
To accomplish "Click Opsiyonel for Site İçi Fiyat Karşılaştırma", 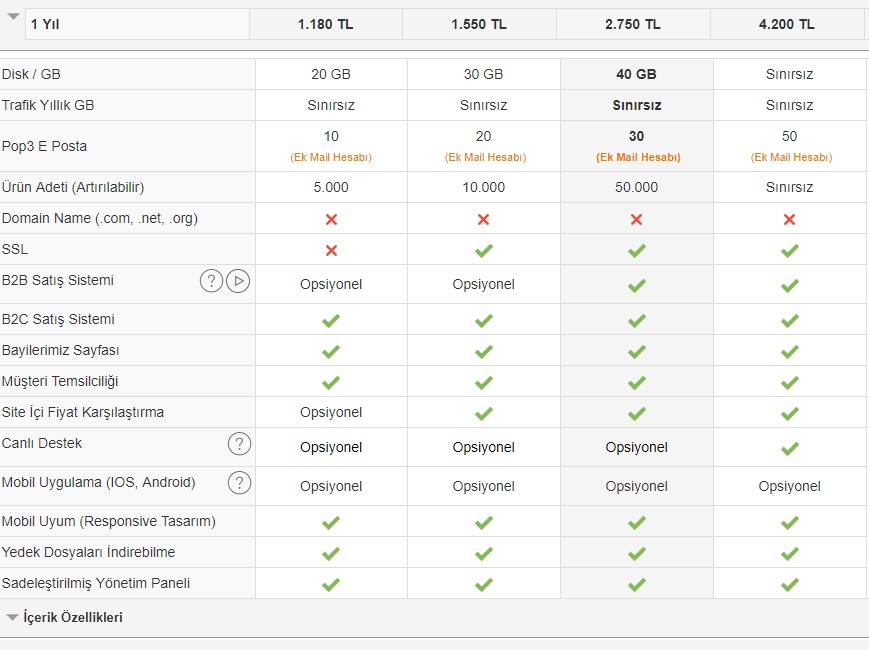I will [x=331, y=412].
